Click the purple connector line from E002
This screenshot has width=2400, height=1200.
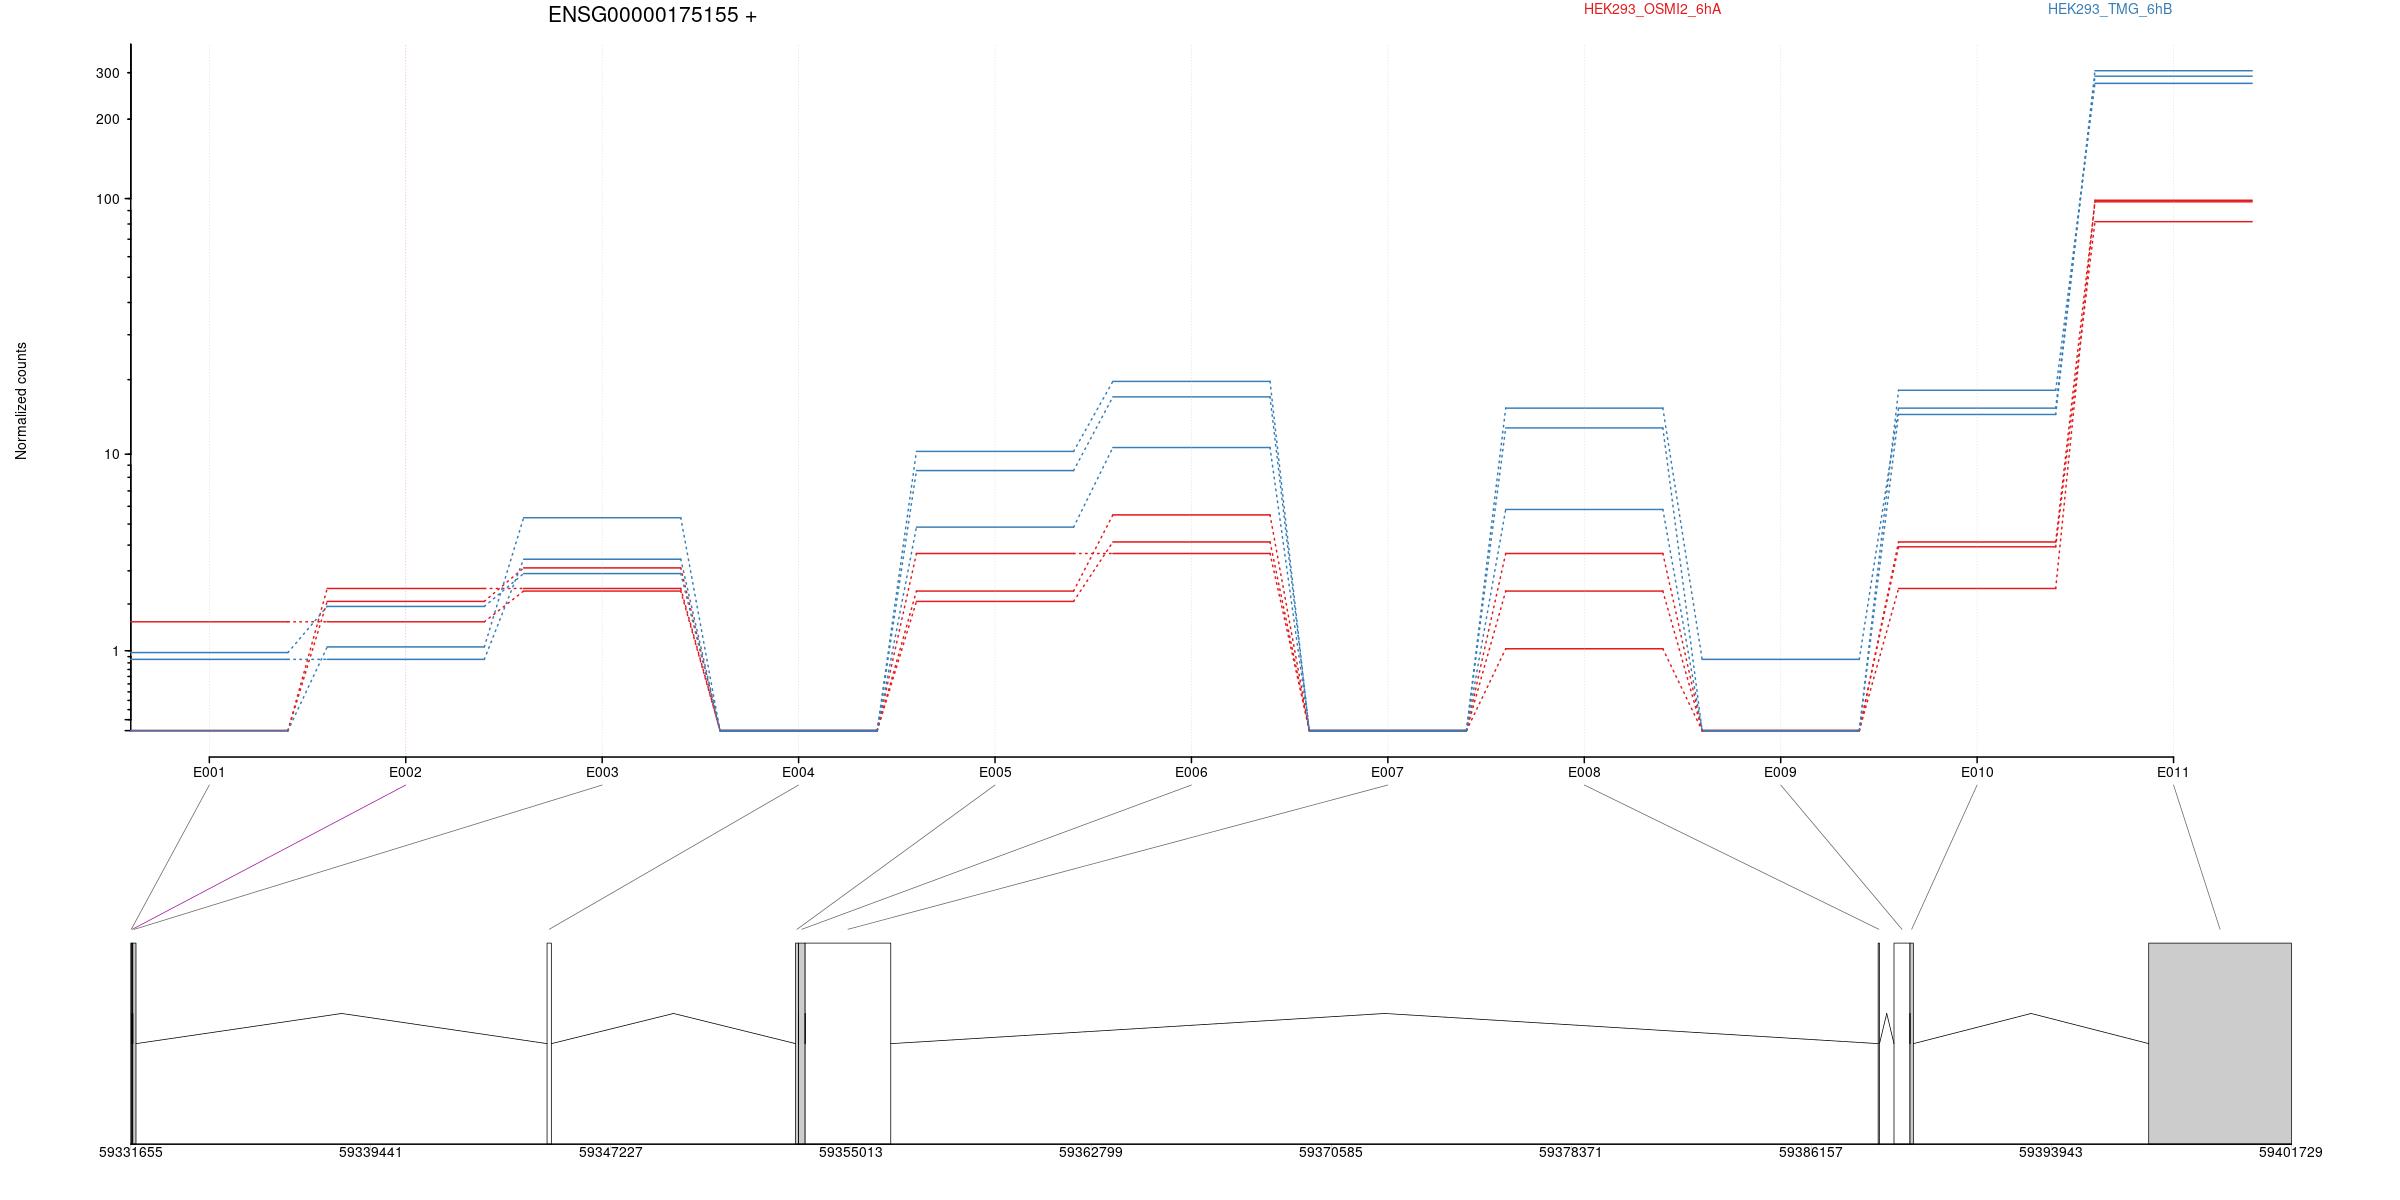point(268,857)
